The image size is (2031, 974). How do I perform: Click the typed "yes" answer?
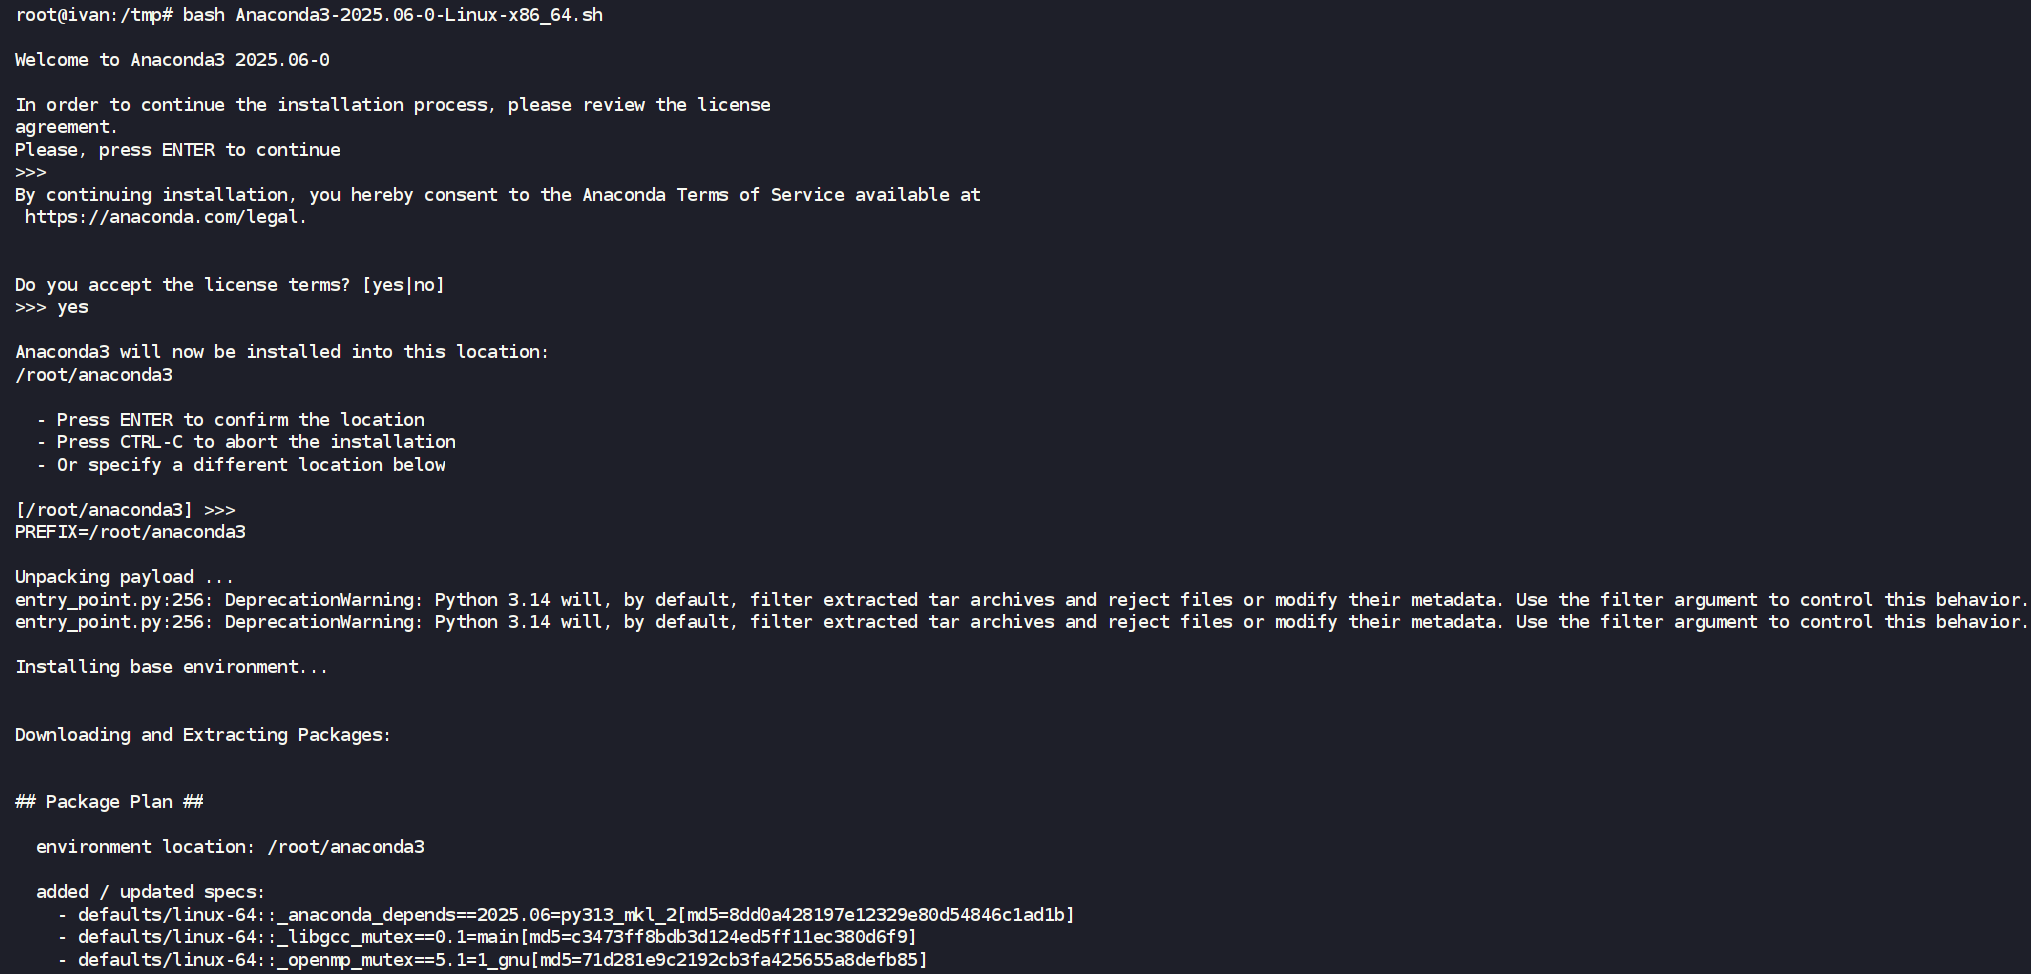tap(73, 307)
